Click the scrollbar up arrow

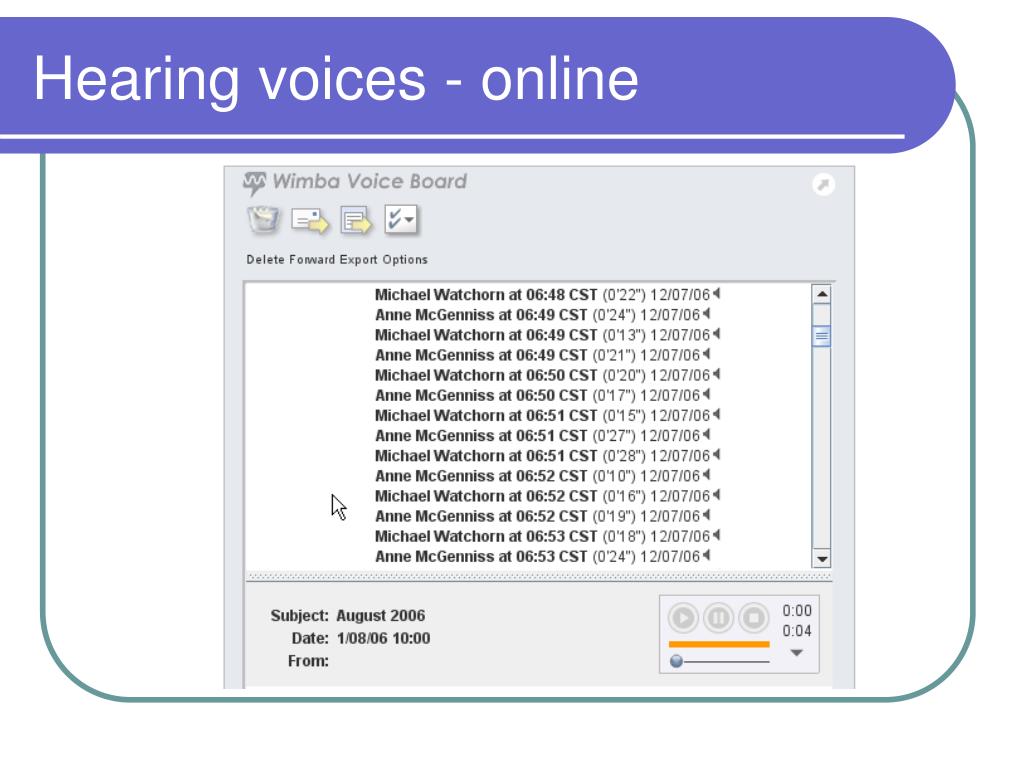pos(822,294)
